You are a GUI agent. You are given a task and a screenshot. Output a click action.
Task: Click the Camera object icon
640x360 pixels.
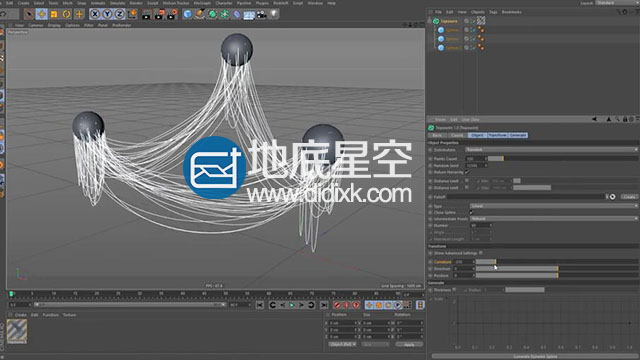pyautogui.click(x=261, y=15)
